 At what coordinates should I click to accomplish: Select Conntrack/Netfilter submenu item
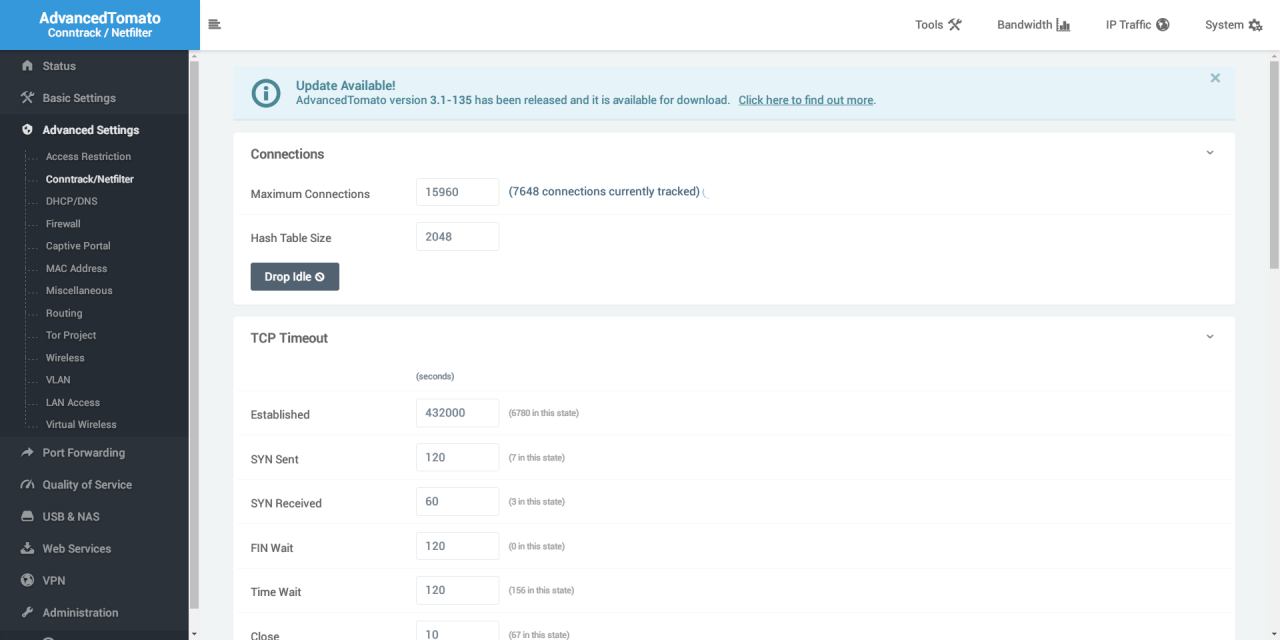coord(89,179)
